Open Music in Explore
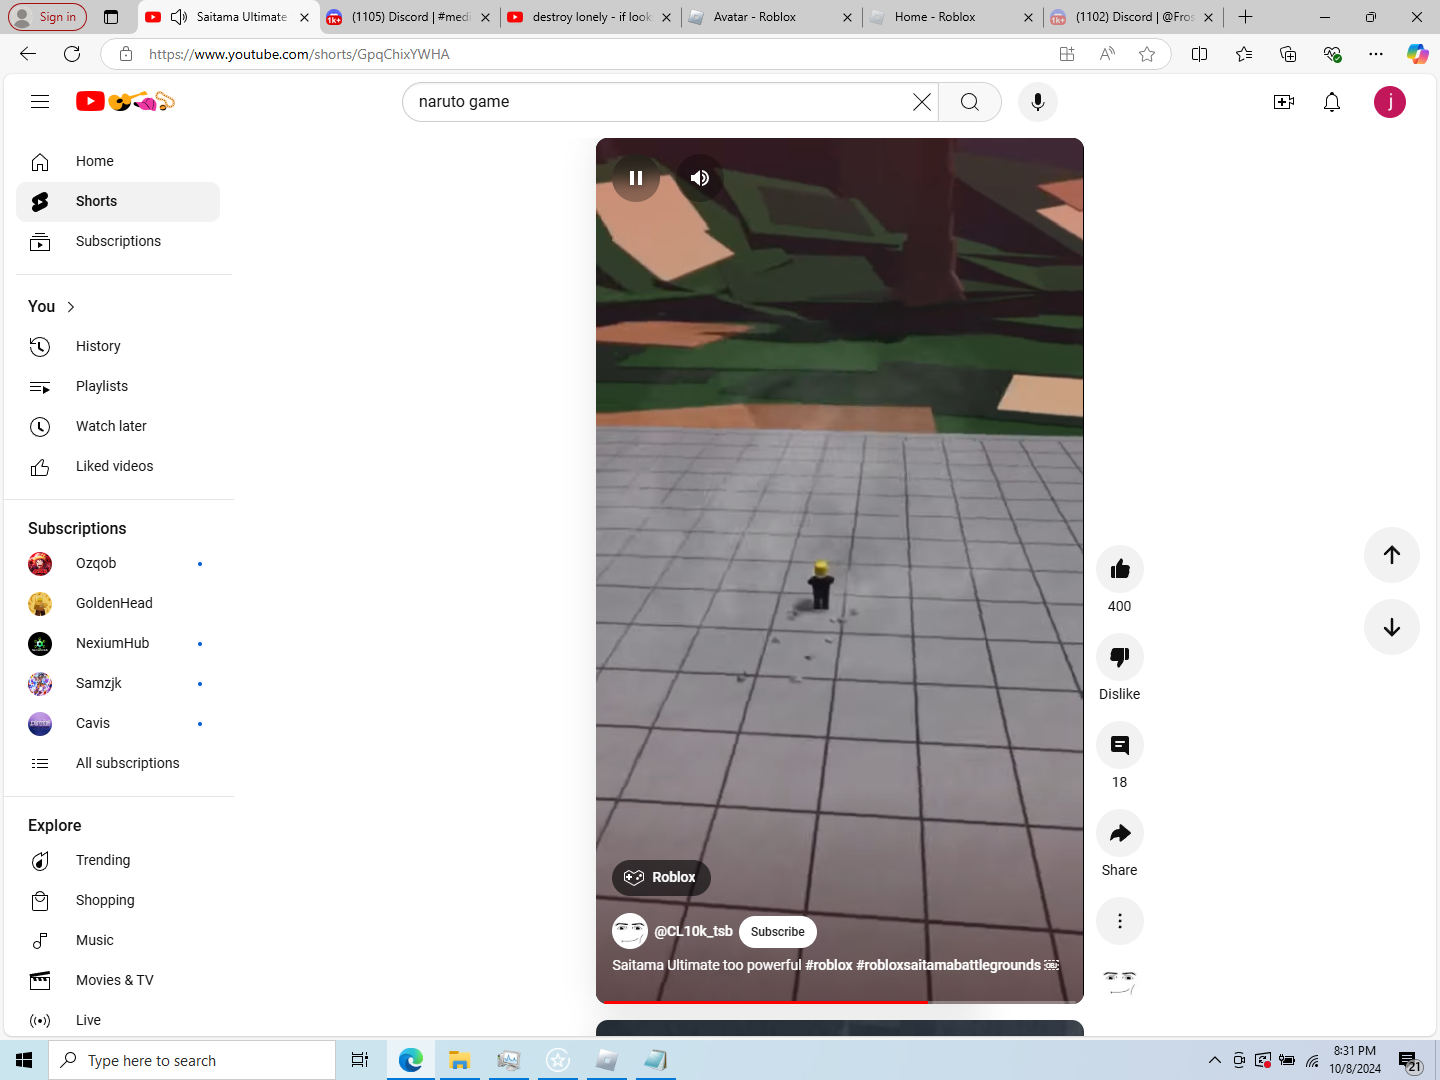 pyautogui.click(x=118, y=940)
